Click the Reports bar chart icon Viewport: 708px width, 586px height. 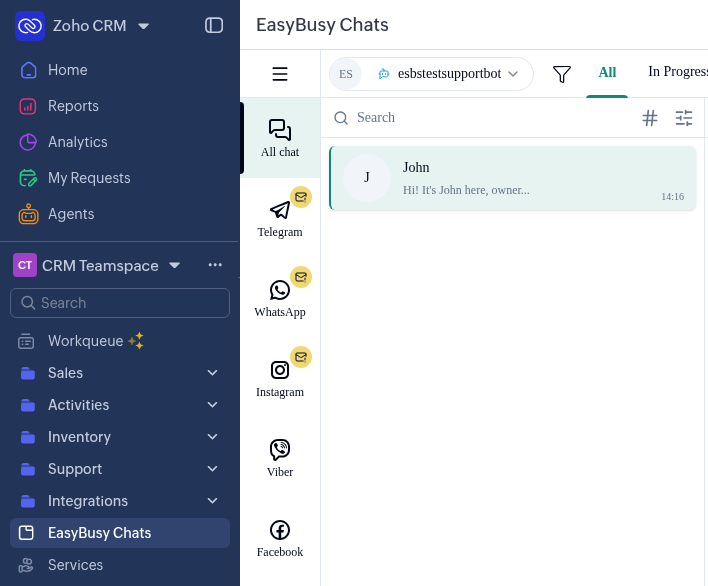[28, 107]
